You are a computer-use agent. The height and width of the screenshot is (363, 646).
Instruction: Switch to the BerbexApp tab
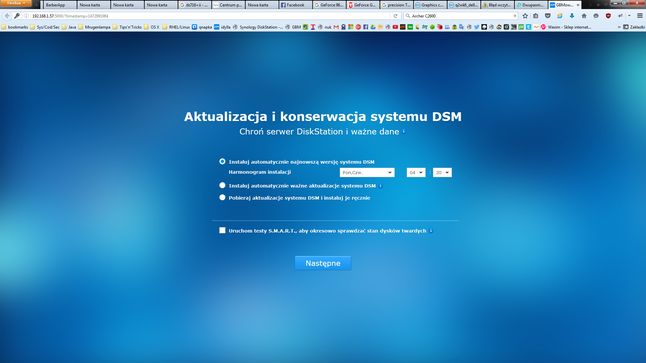point(59,5)
